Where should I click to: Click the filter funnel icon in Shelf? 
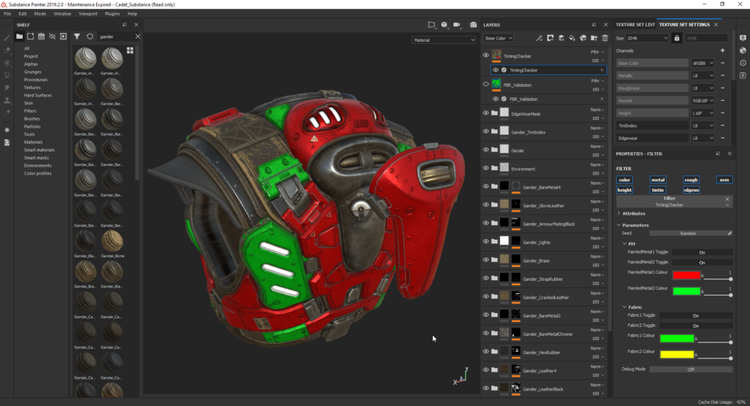click(x=77, y=36)
